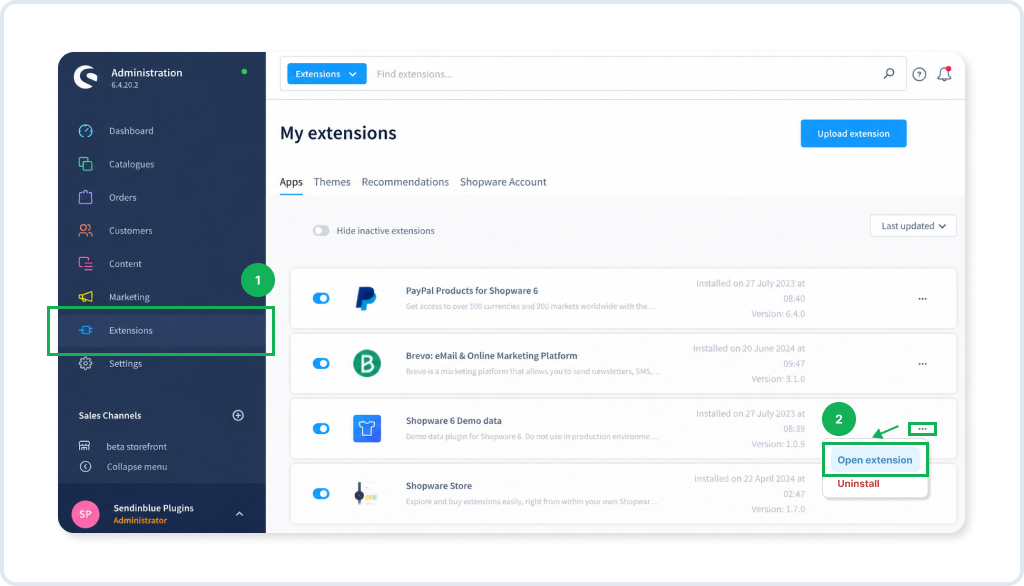Deactivate the Brevo extension toggle

click(x=321, y=363)
